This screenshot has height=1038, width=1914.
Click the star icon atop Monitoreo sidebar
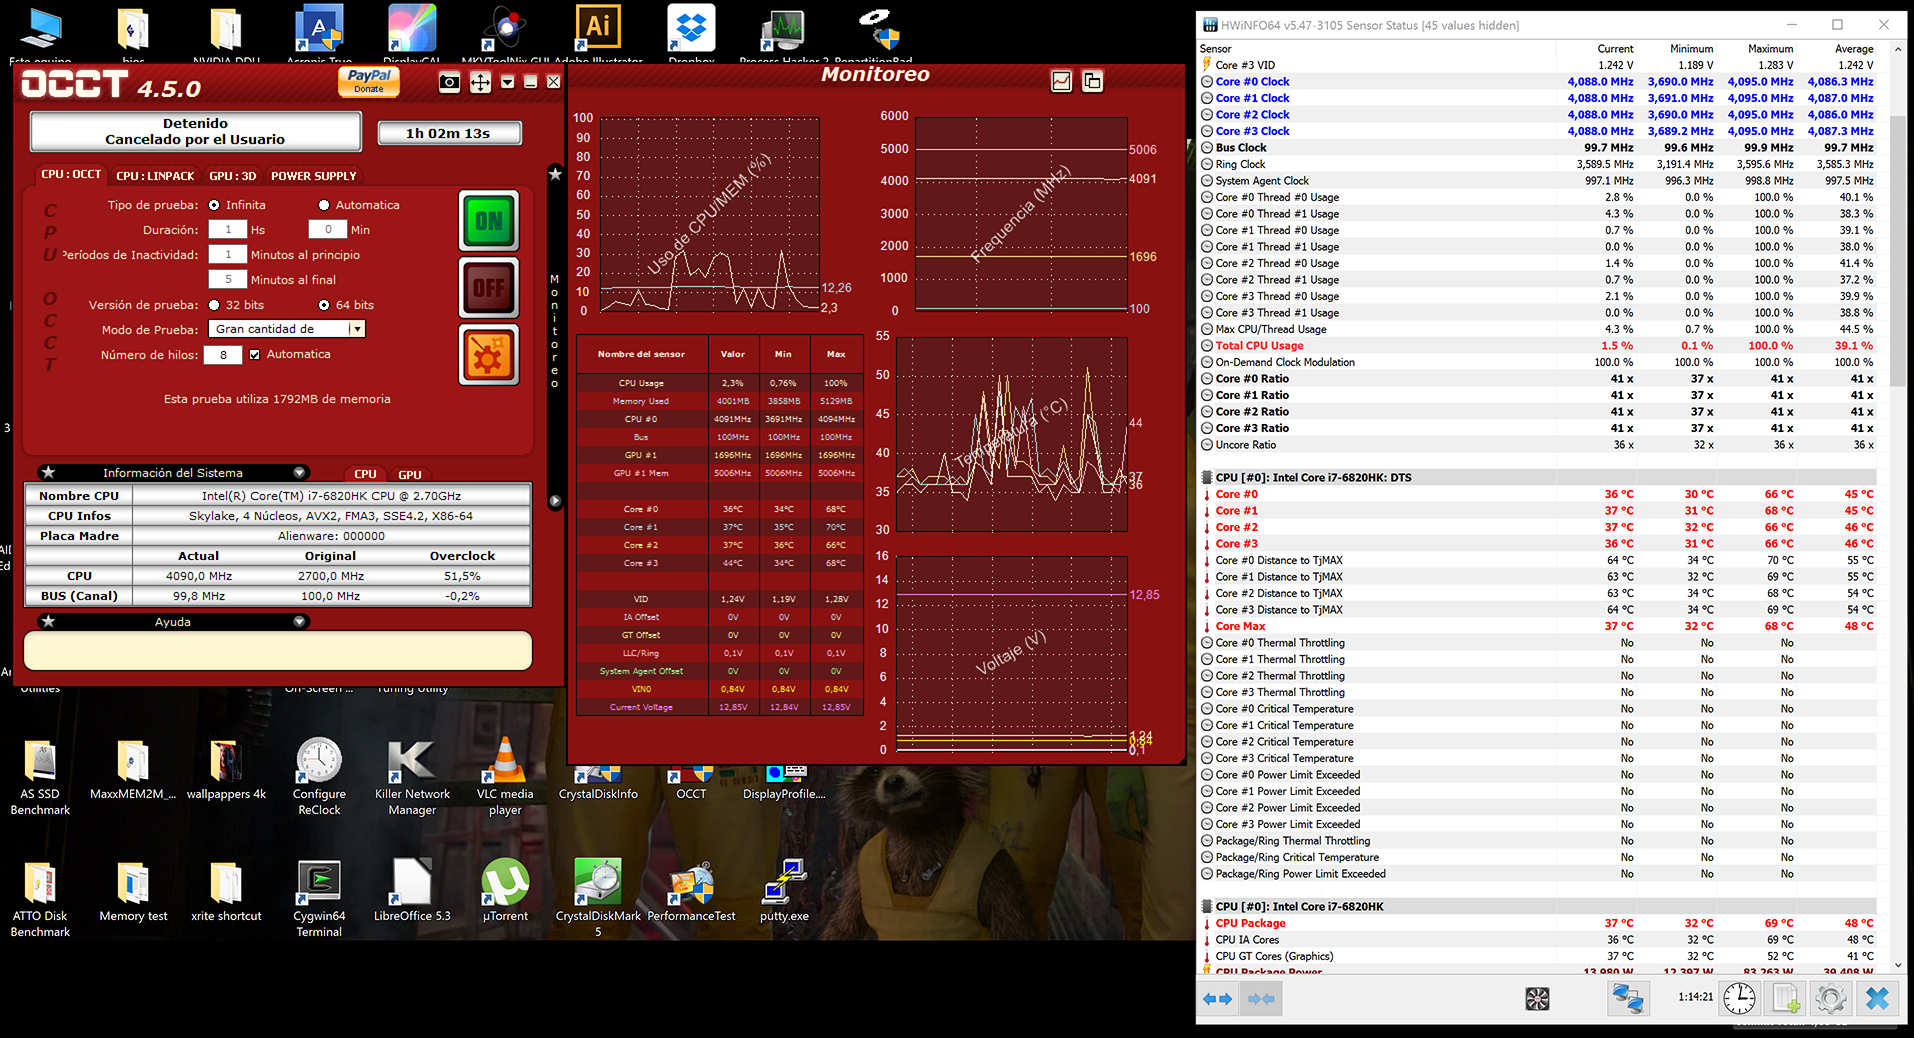555,174
